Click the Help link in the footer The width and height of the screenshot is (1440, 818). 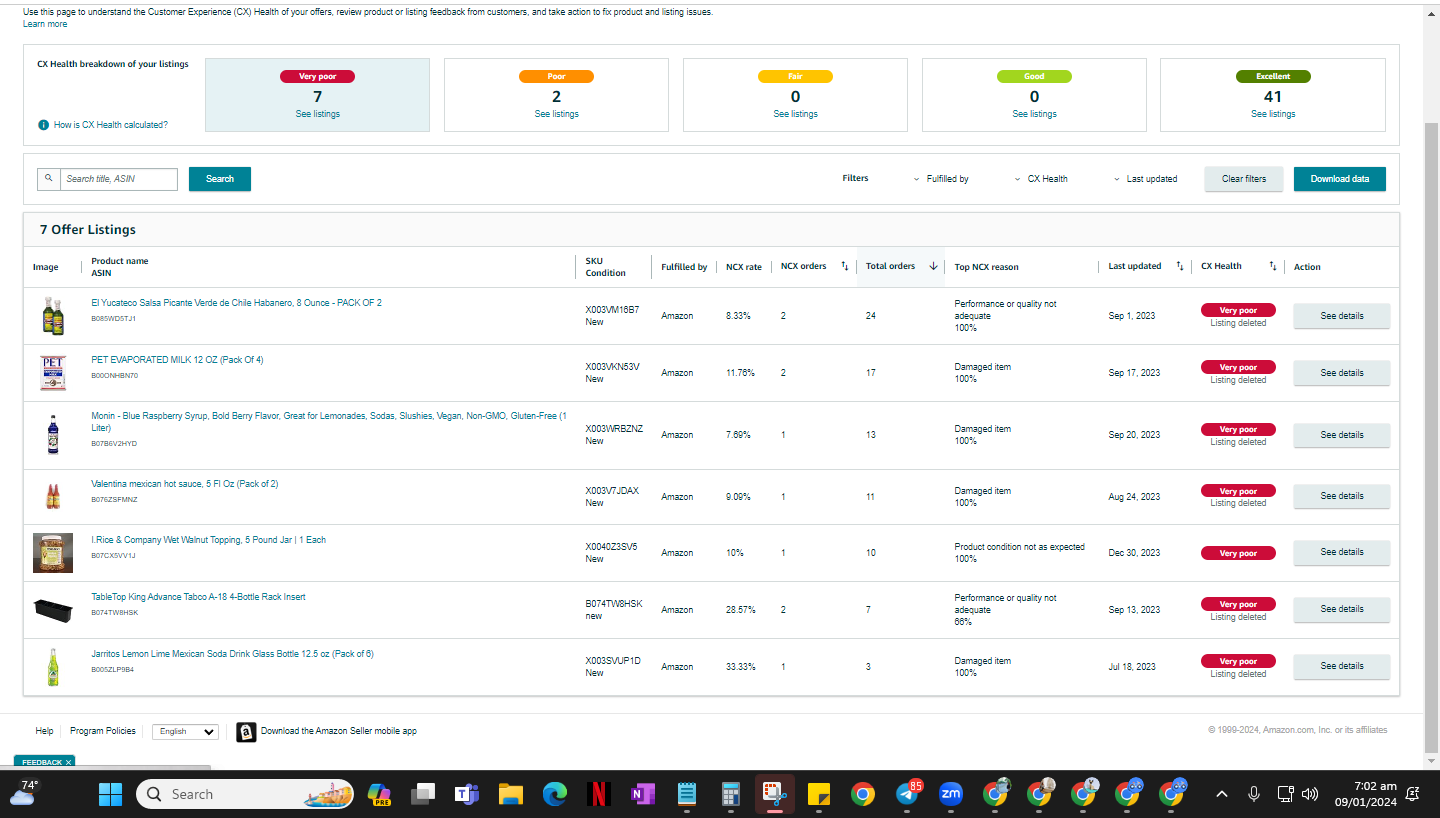pyautogui.click(x=44, y=731)
